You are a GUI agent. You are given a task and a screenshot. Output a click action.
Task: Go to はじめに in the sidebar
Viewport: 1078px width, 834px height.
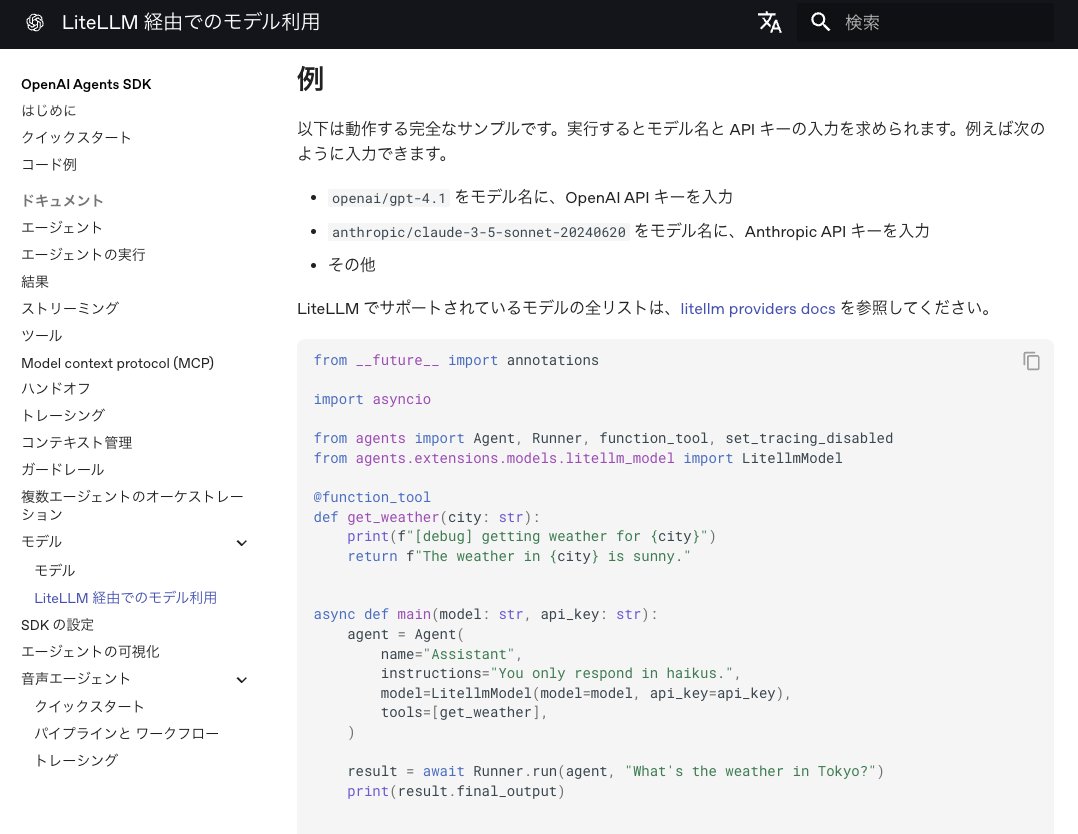49,111
